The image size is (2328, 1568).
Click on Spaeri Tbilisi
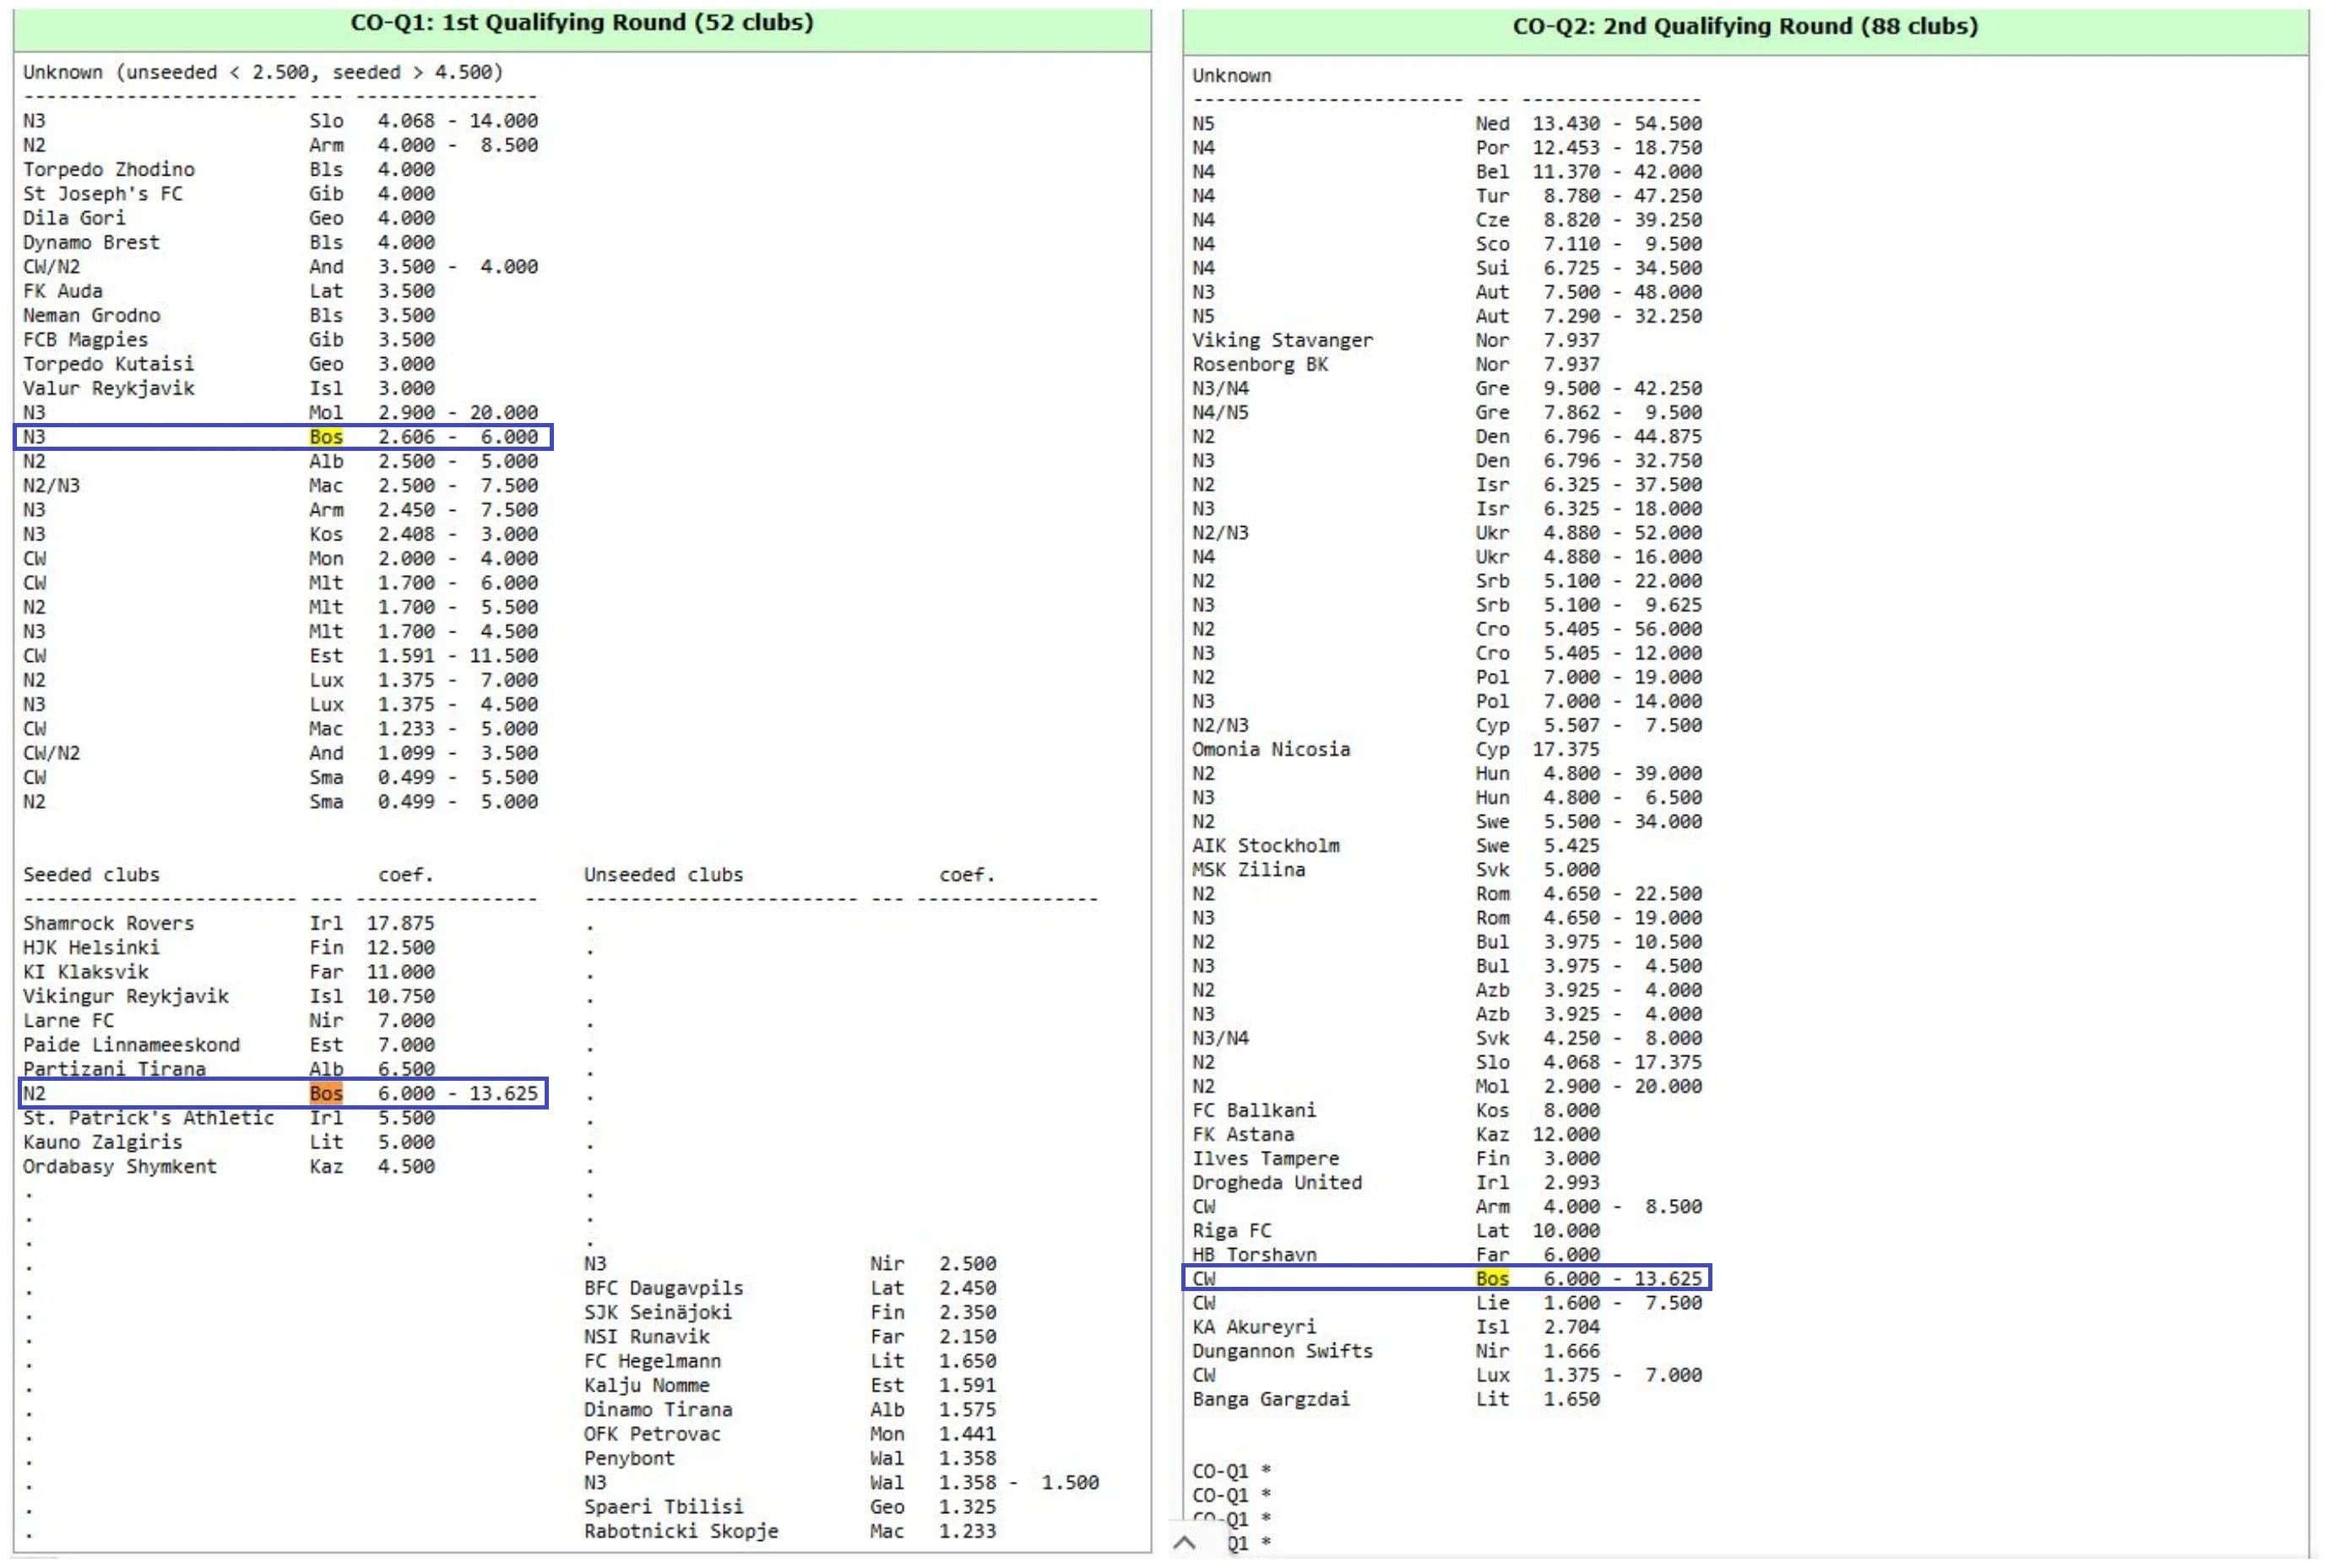[663, 1507]
